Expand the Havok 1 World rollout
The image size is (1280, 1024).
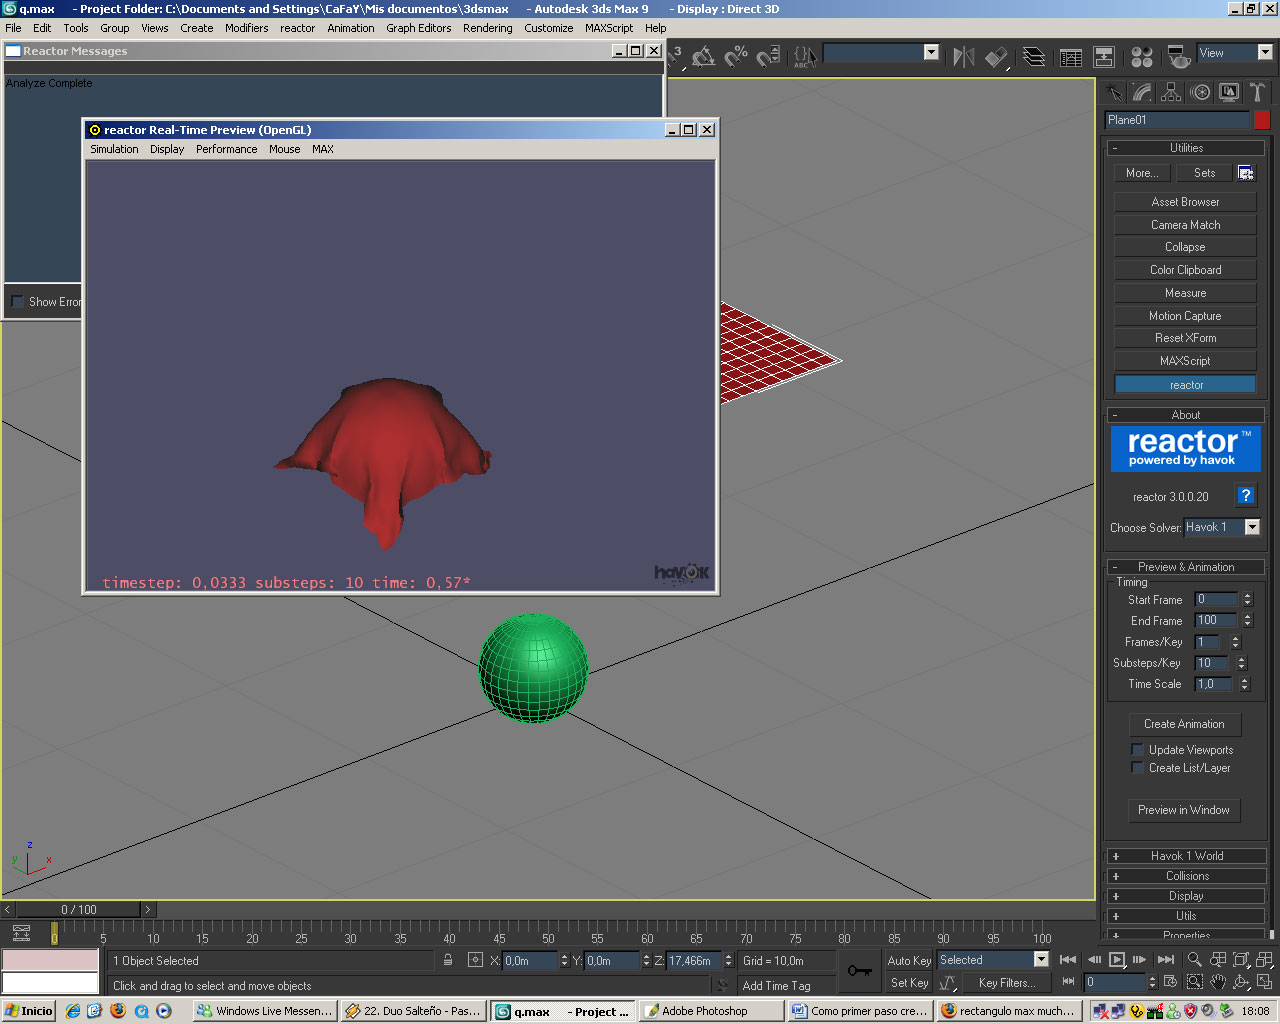(x=1186, y=856)
